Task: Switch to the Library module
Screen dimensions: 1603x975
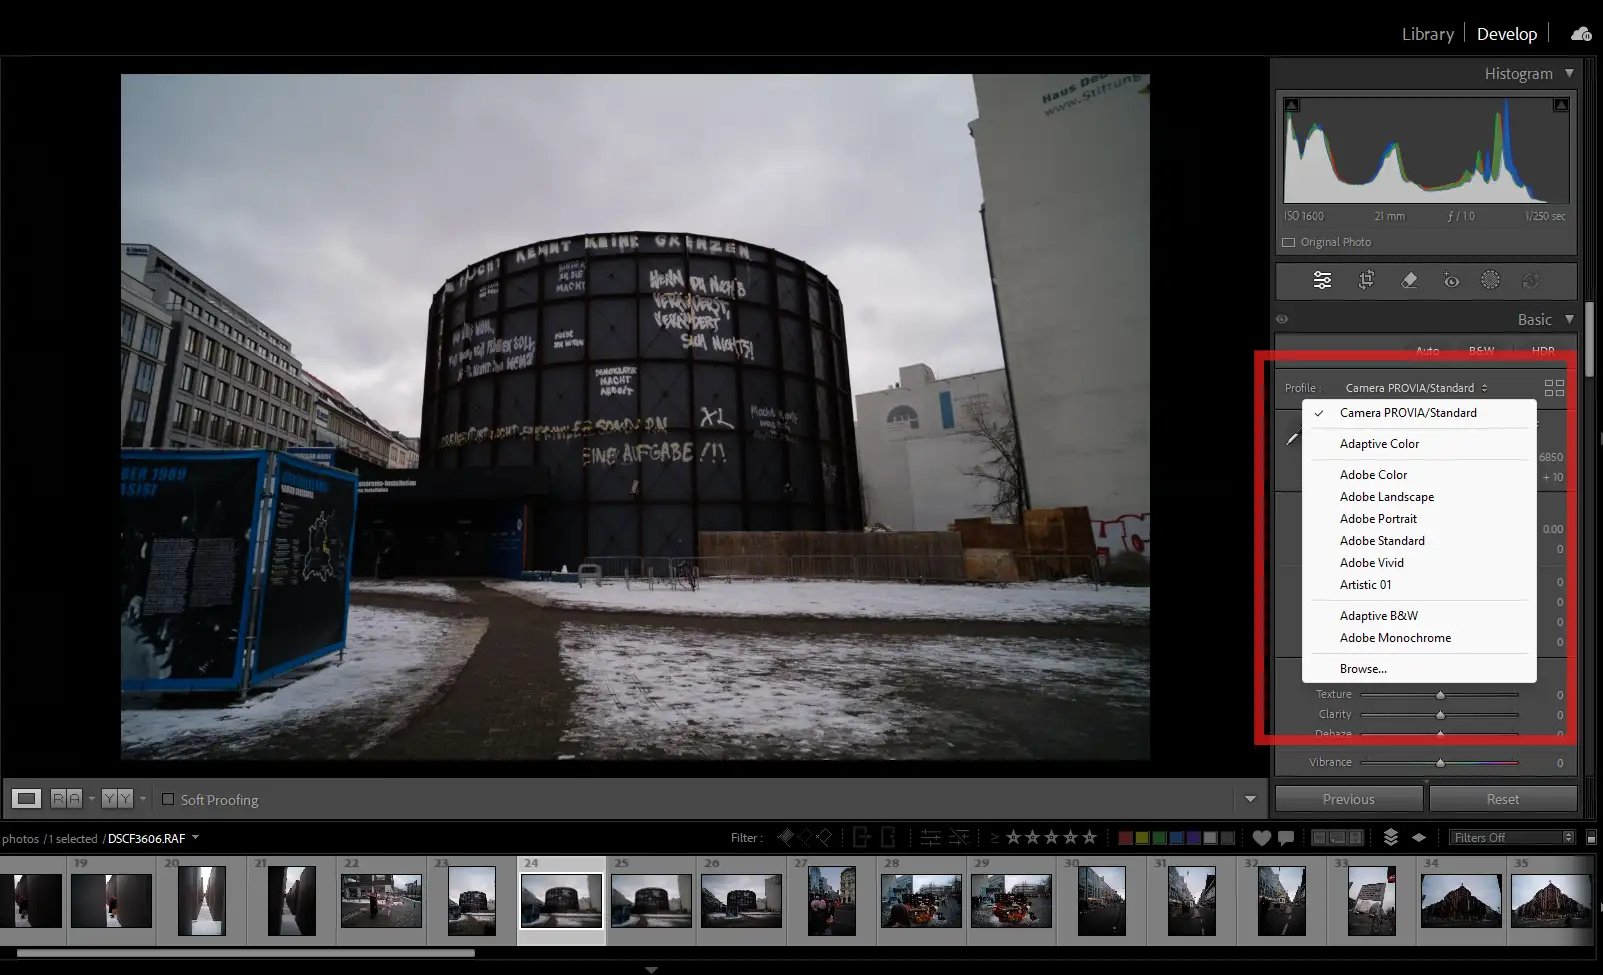Action: (x=1427, y=34)
